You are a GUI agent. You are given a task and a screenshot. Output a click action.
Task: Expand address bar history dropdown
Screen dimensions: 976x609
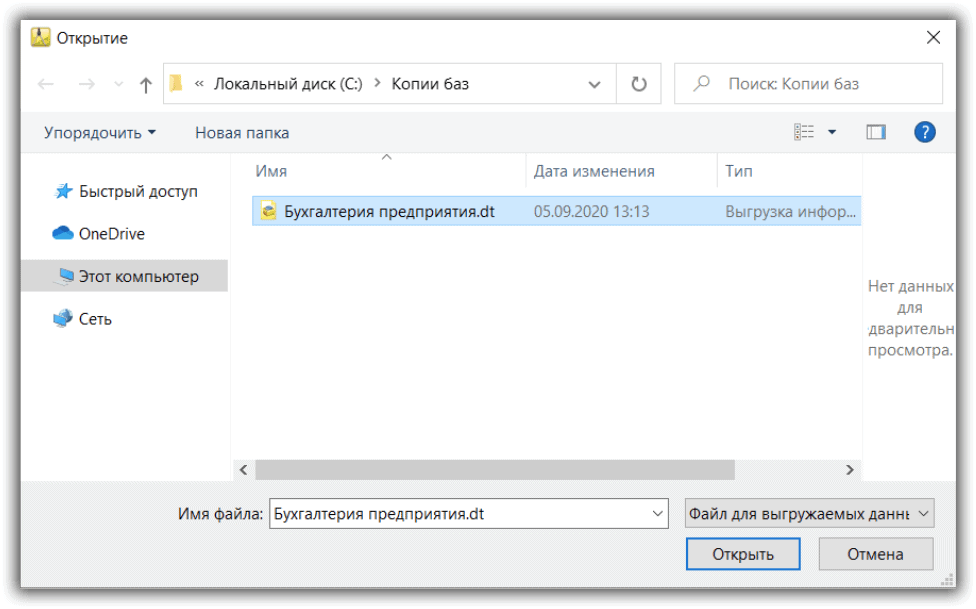tap(594, 85)
